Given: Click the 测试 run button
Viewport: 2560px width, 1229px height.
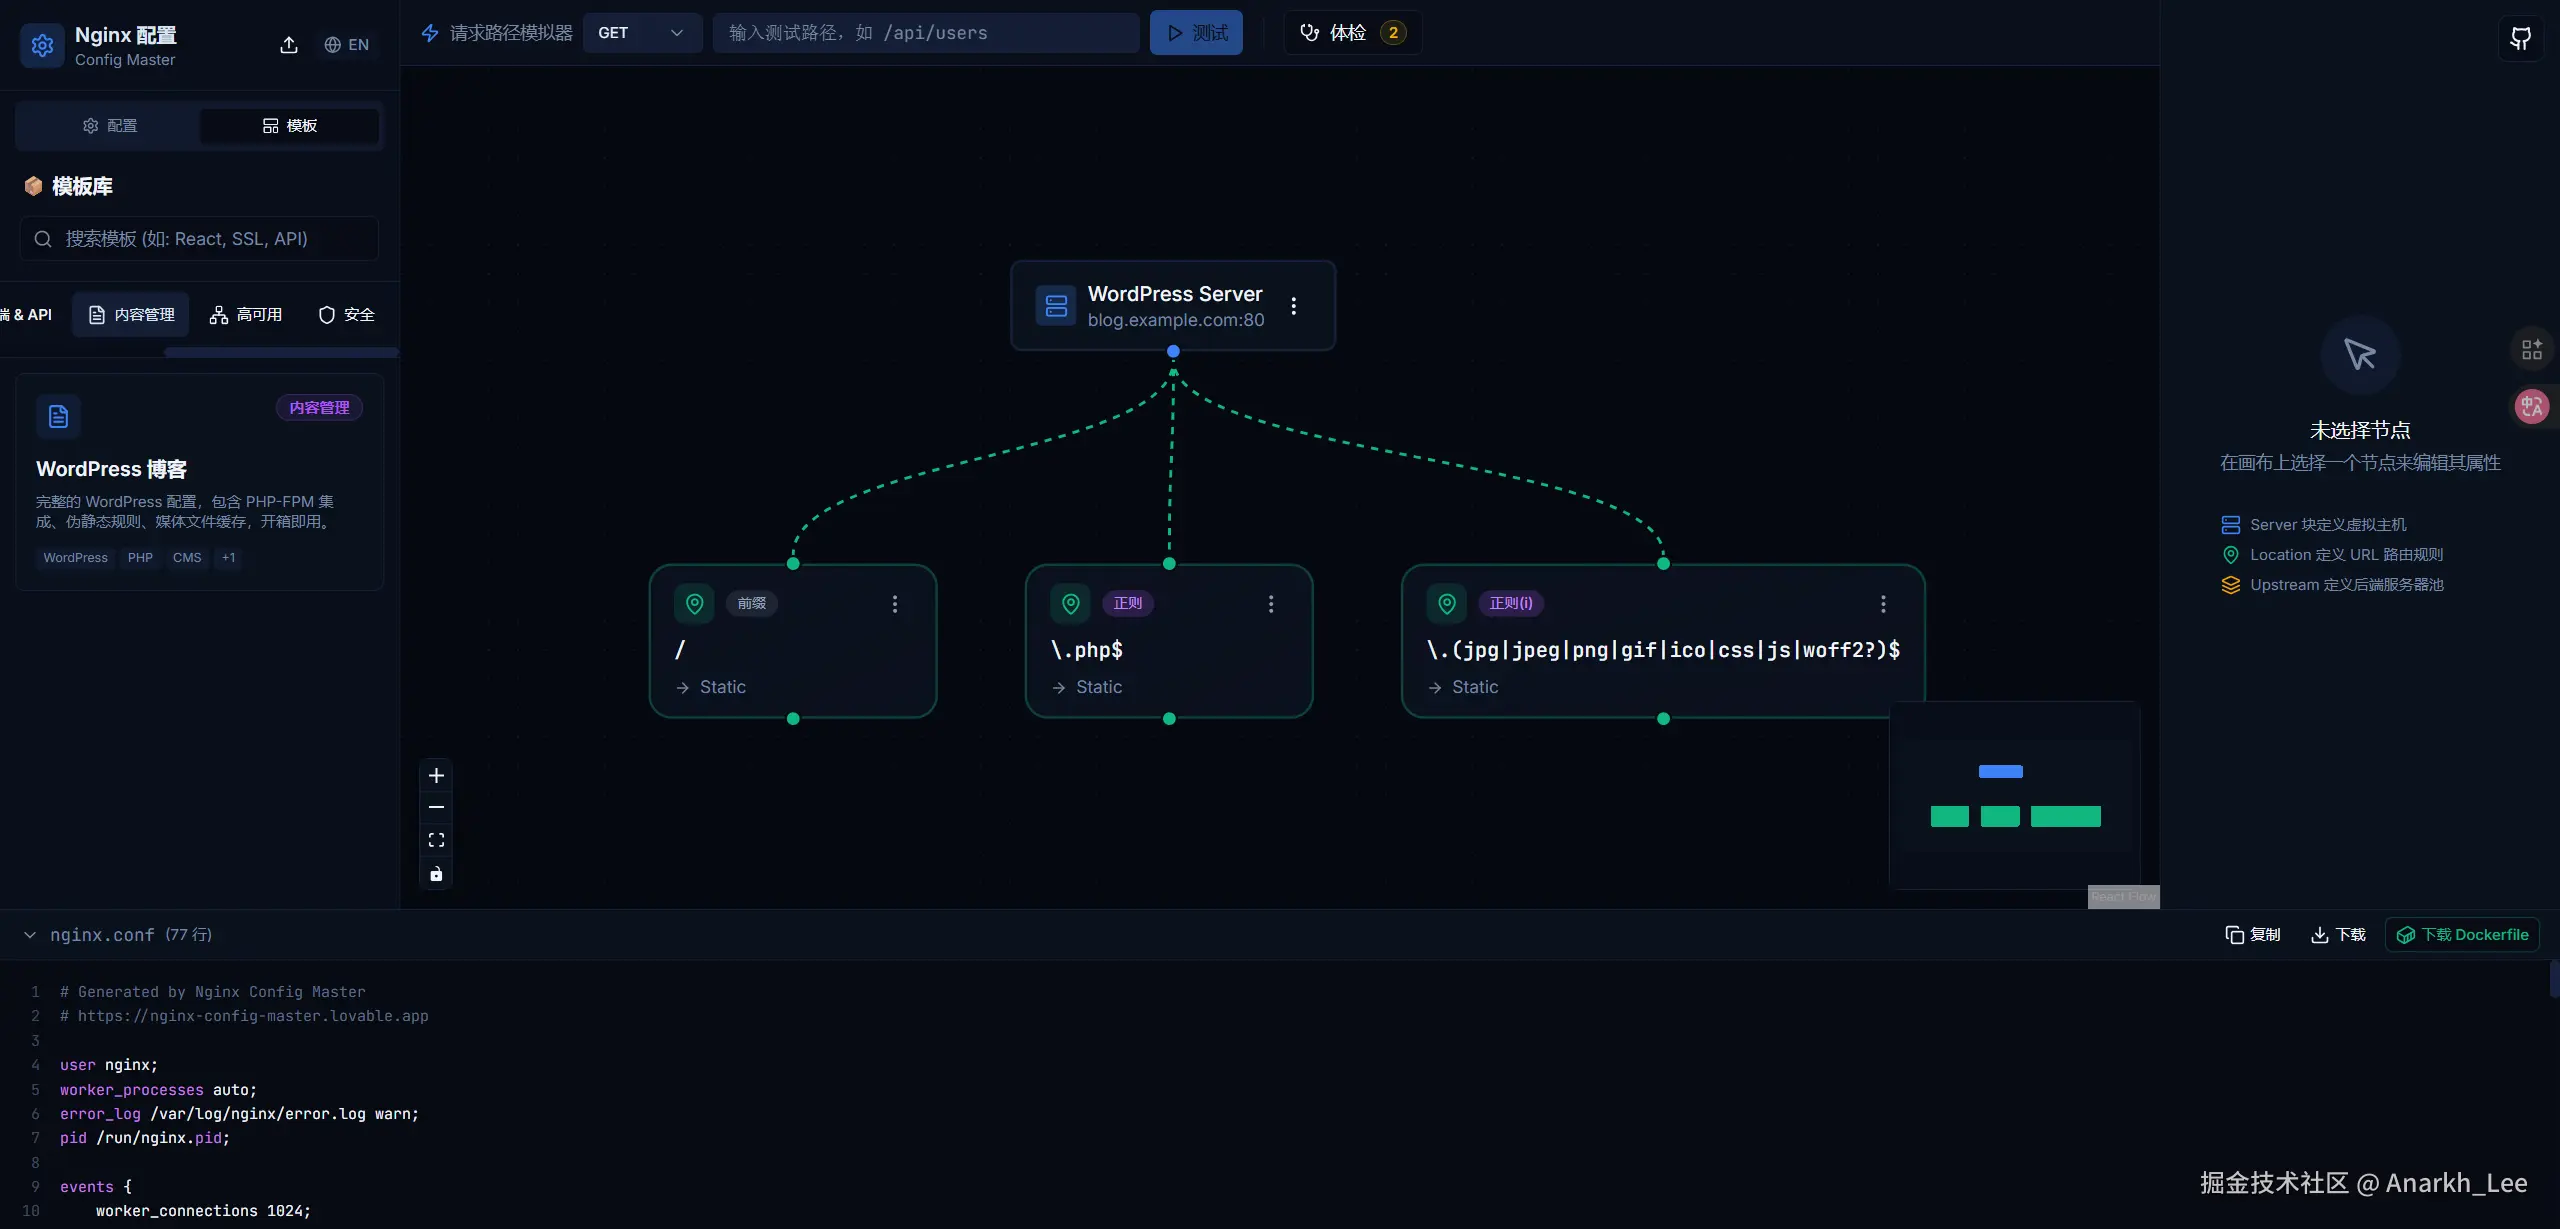Looking at the screenshot, I should pos(1196,33).
